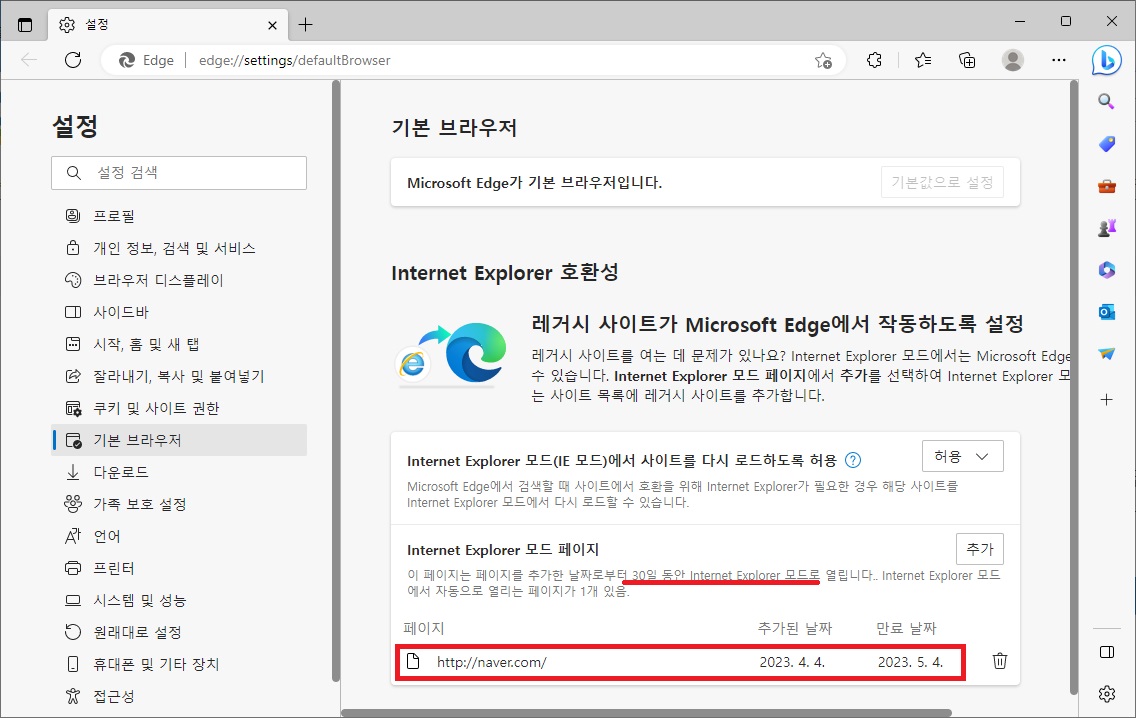The width and height of the screenshot is (1136, 718).
Task: Click the 추가된 날짜 value 2023. 4. 4.
Action: tap(792, 662)
